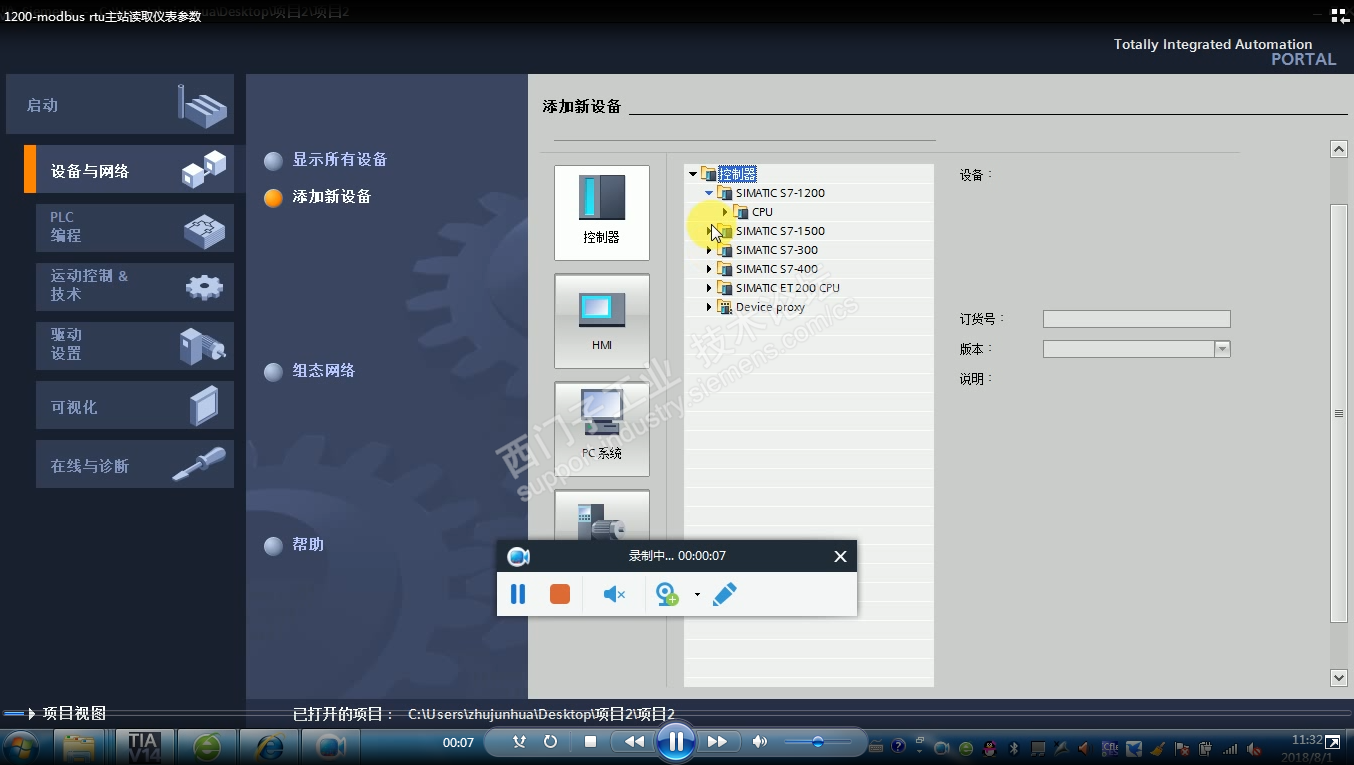Toggle the recorder's muted speaker icon
The height and width of the screenshot is (765, 1354).
(614, 594)
